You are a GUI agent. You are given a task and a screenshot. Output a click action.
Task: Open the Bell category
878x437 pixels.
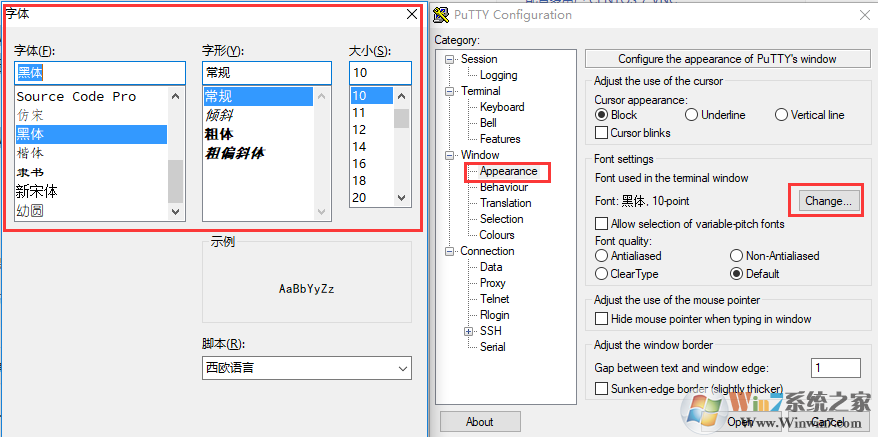tap(488, 123)
